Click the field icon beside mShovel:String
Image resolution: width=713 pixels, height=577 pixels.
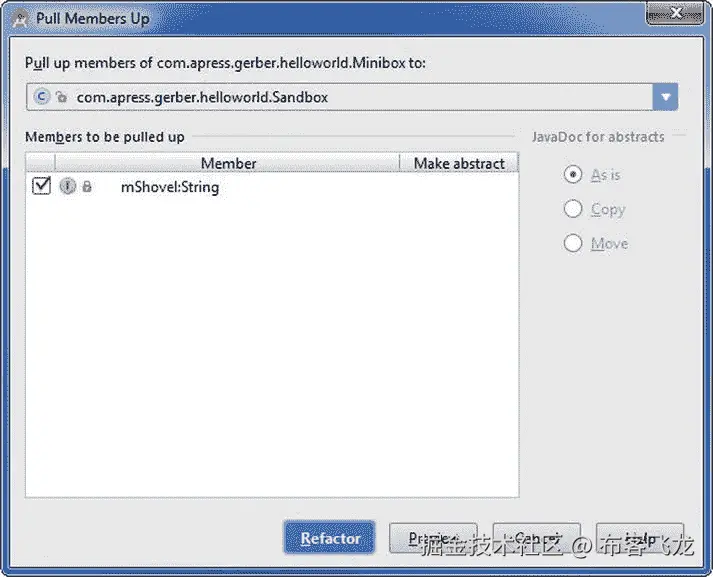coord(68,186)
